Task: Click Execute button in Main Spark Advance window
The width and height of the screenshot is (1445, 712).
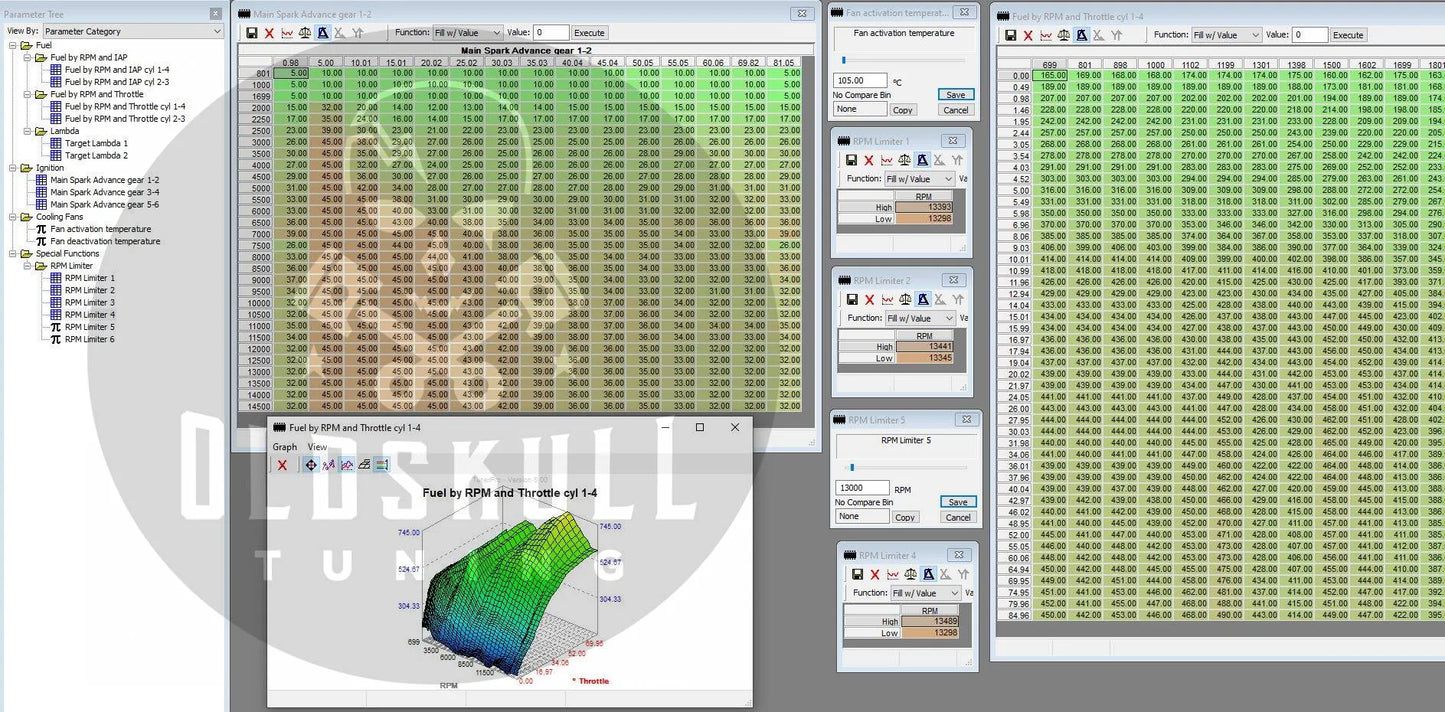Action: (589, 33)
